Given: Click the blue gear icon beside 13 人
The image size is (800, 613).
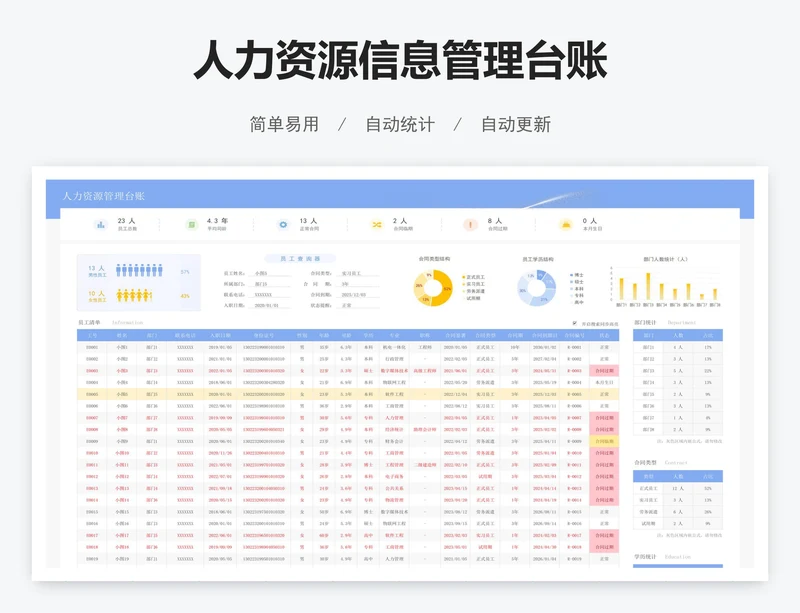Looking at the screenshot, I should point(283,225).
